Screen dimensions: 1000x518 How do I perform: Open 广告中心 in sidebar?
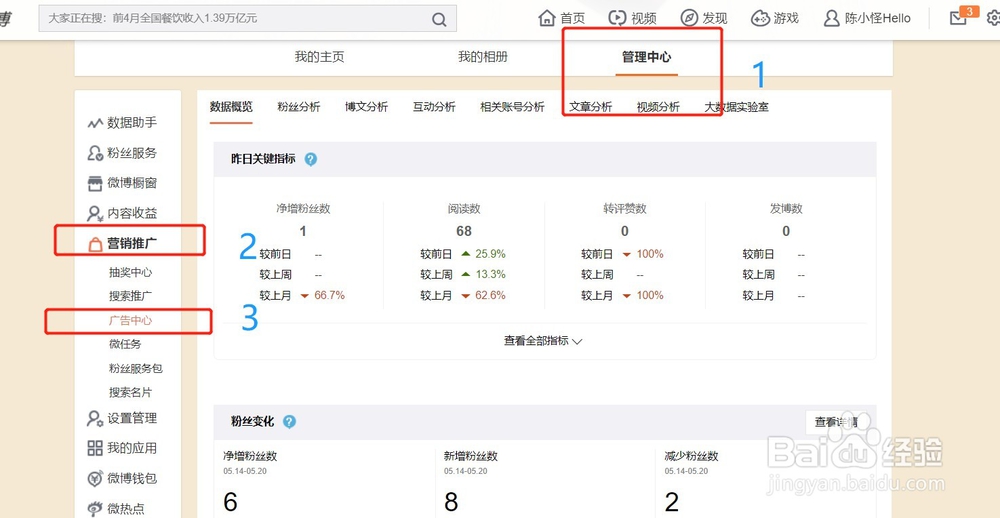click(x=131, y=320)
